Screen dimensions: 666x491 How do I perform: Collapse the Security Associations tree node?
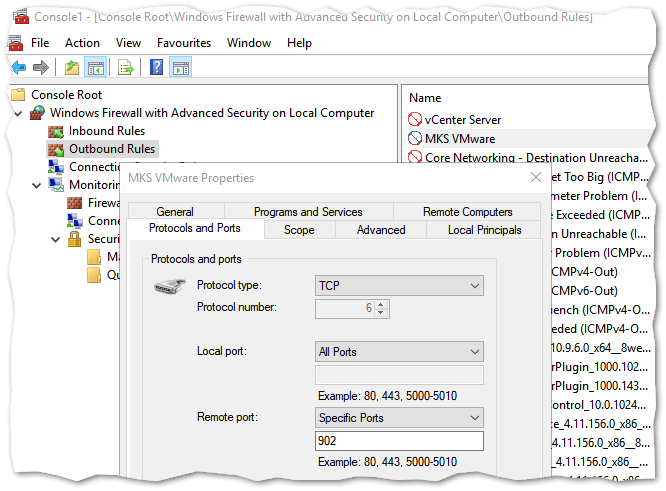click(56, 240)
